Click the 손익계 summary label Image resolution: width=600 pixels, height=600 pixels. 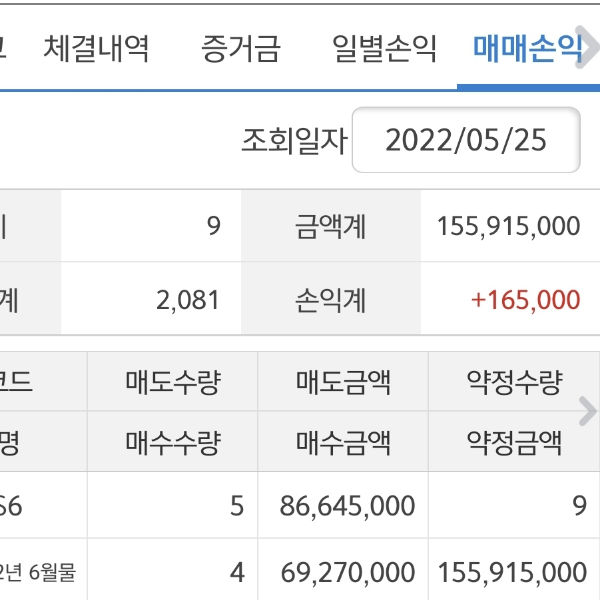click(x=331, y=299)
